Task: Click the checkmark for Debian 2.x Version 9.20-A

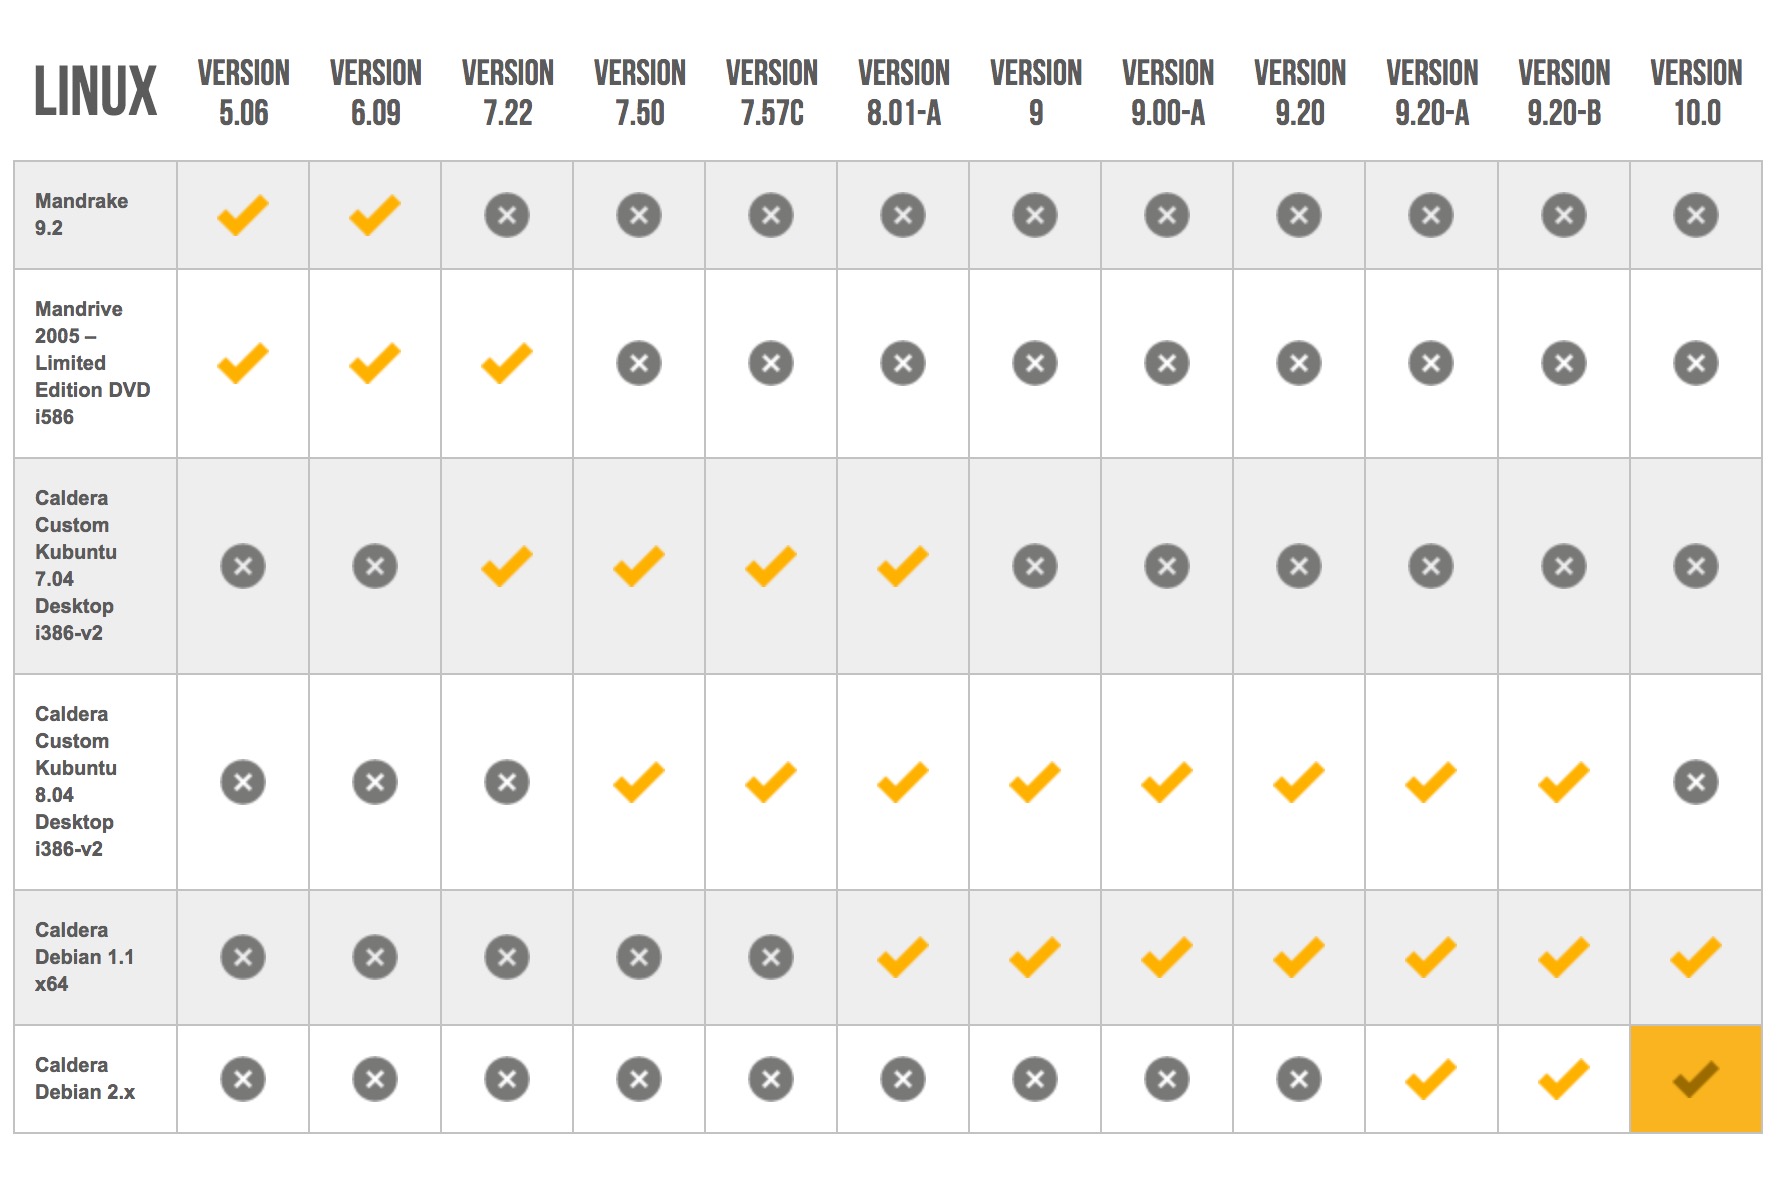Action: click(1431, 1079)
